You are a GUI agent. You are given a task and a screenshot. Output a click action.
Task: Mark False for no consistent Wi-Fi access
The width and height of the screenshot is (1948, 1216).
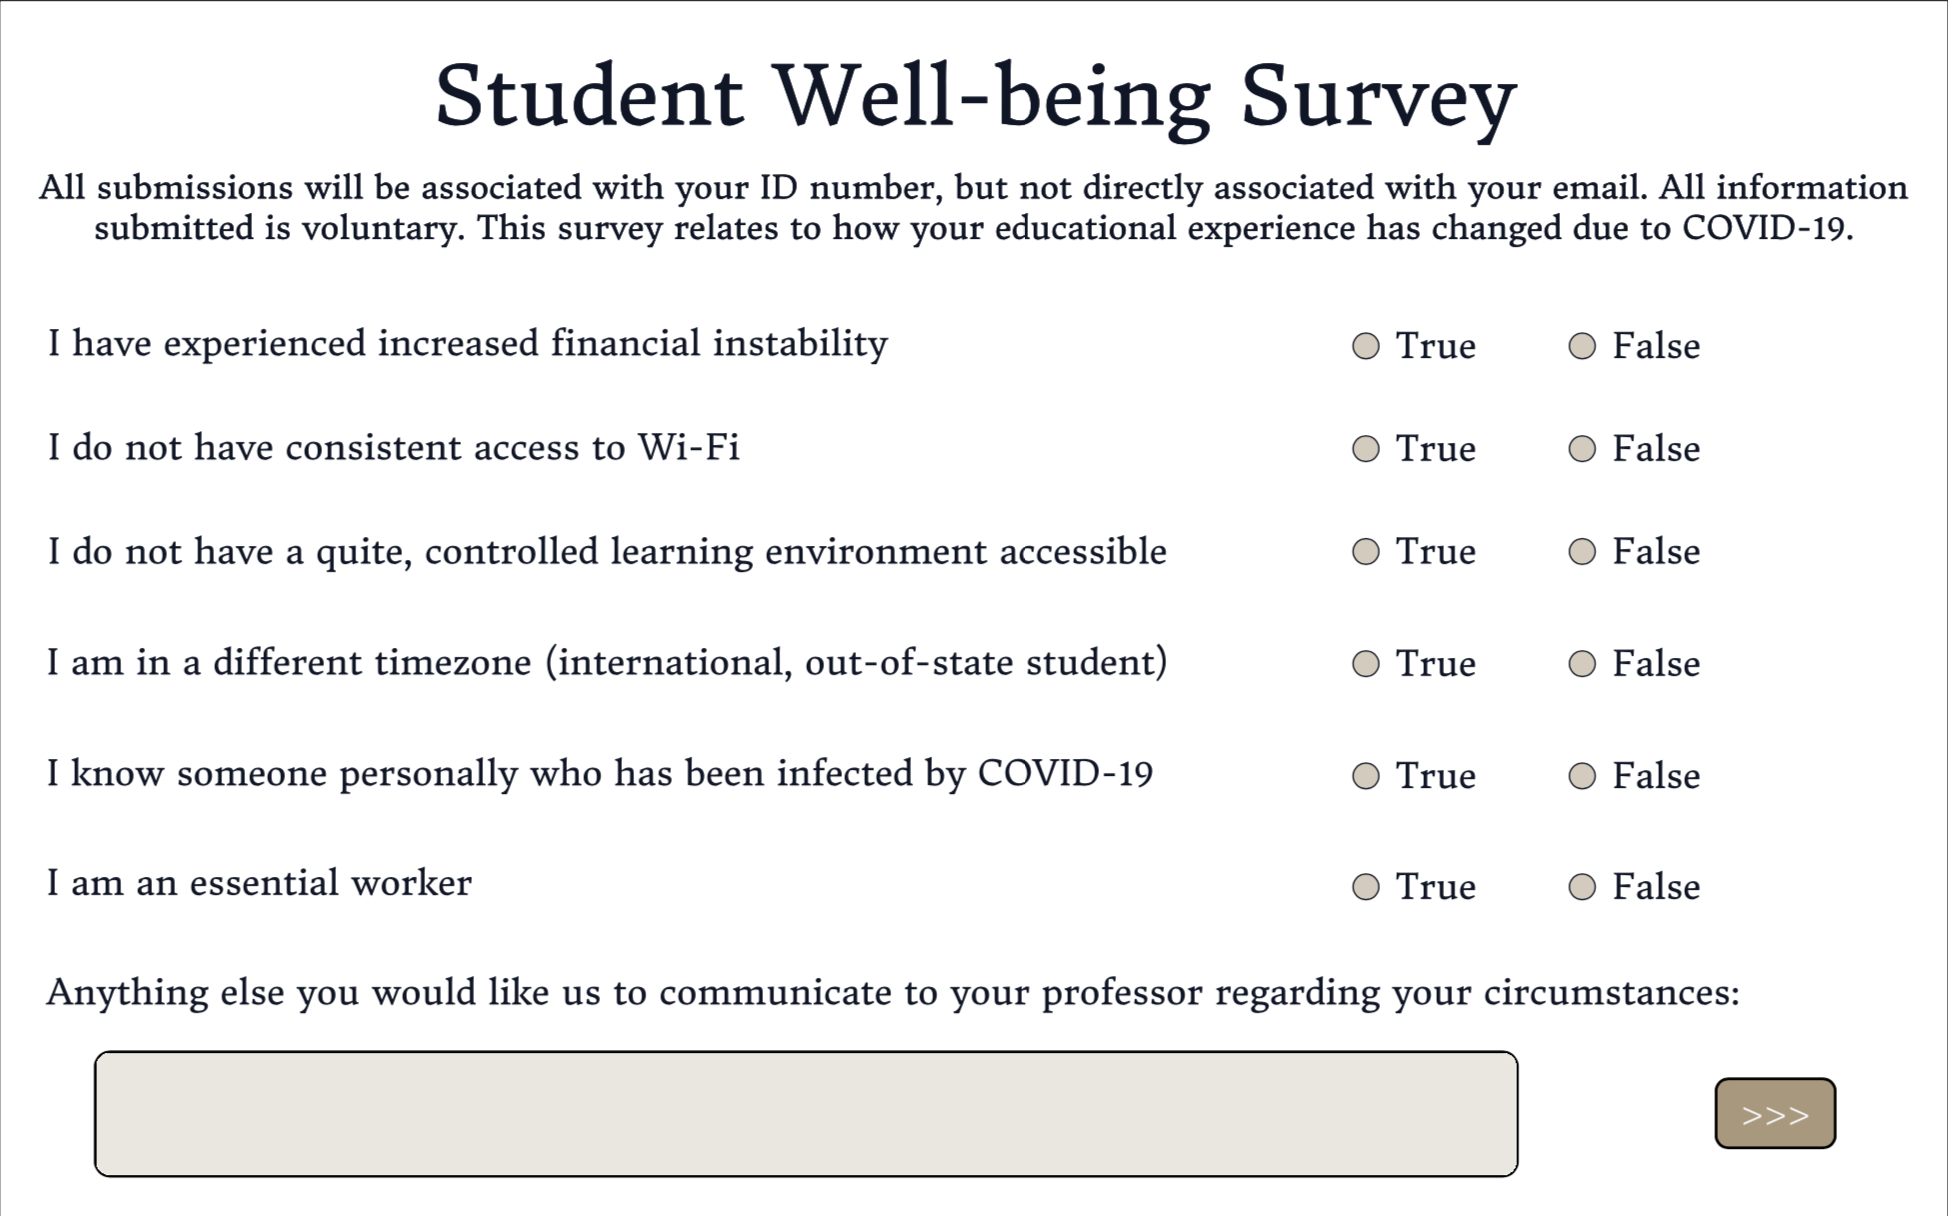click(1582, 449)
